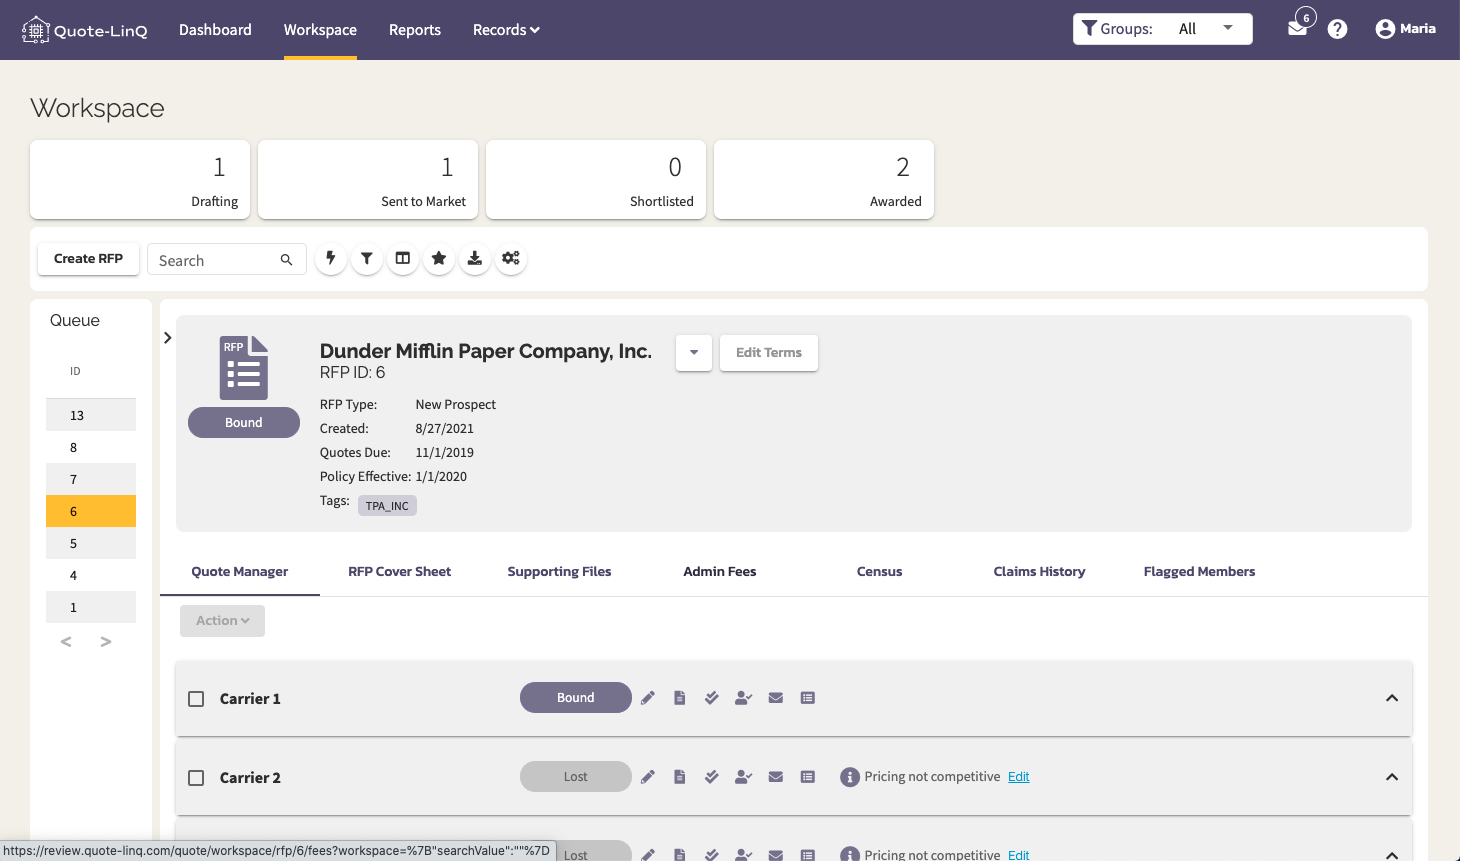Open the Groups filter dropdown

click(1226, 28)
